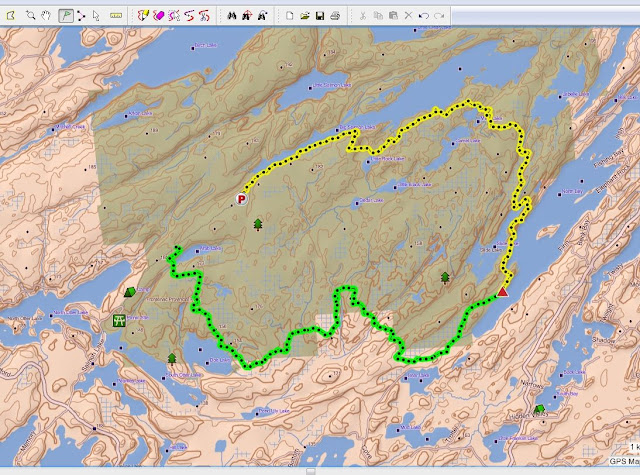Pick the Track Erase tool
Screen dimensions: 640x475
158,16
